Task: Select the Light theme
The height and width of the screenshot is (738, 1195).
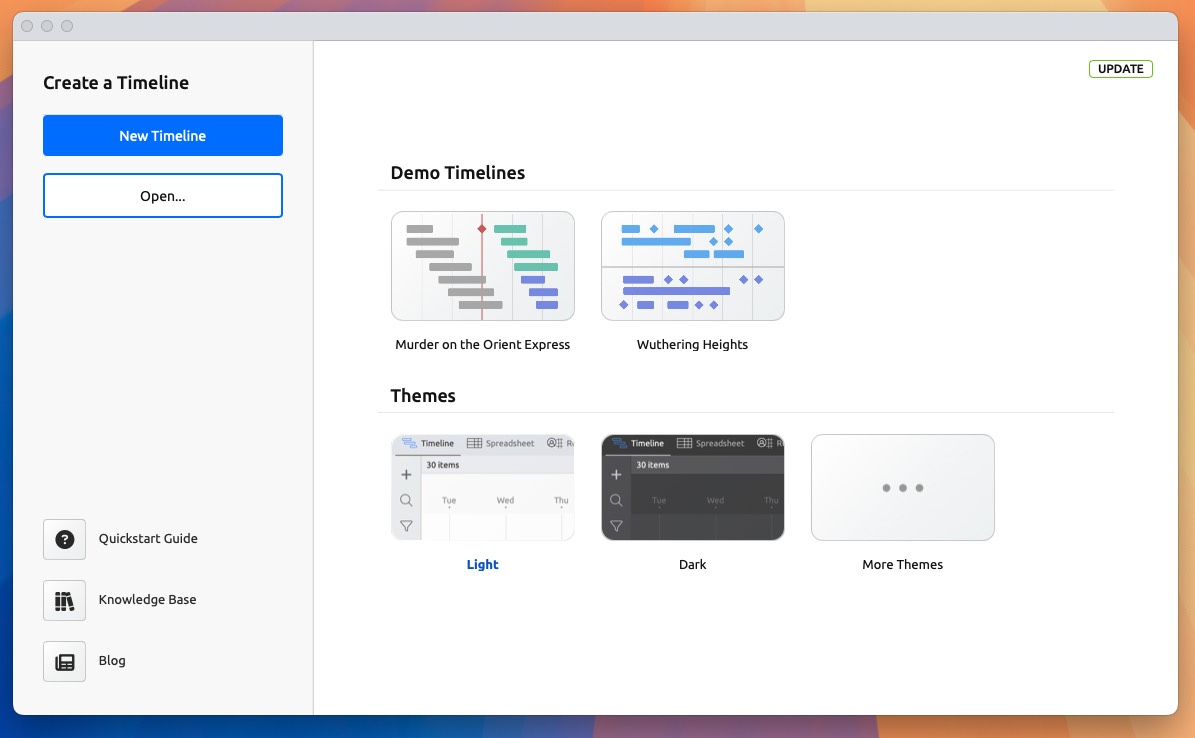Action: click(x=483, y=487)
